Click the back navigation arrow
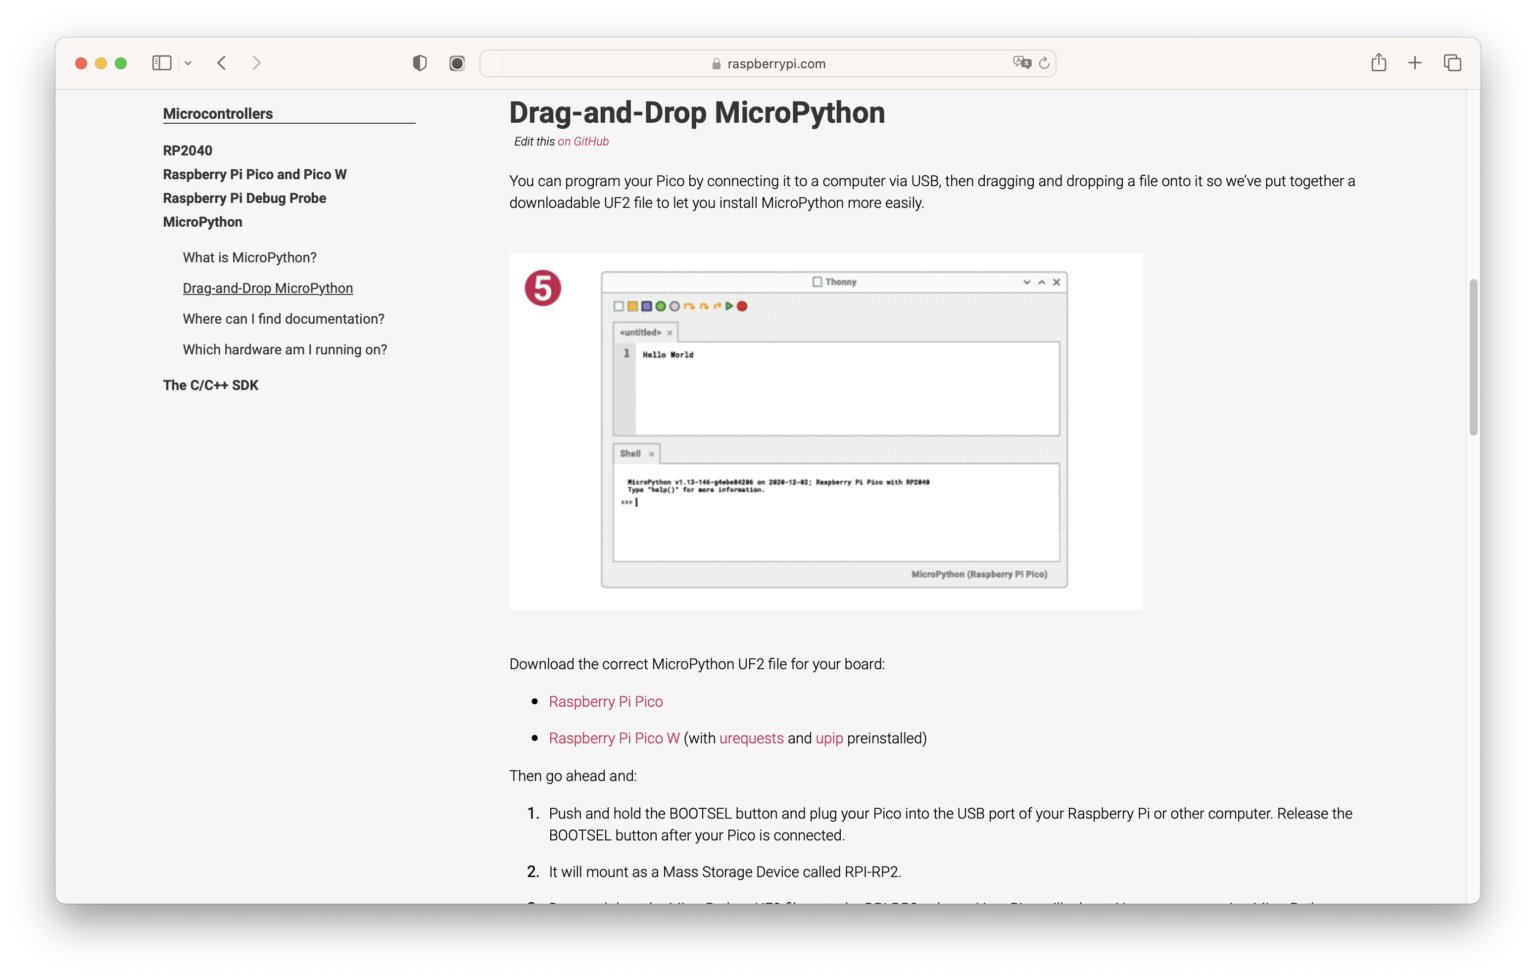The height and width of the screenshot is (977, 1536). point(222,62)
